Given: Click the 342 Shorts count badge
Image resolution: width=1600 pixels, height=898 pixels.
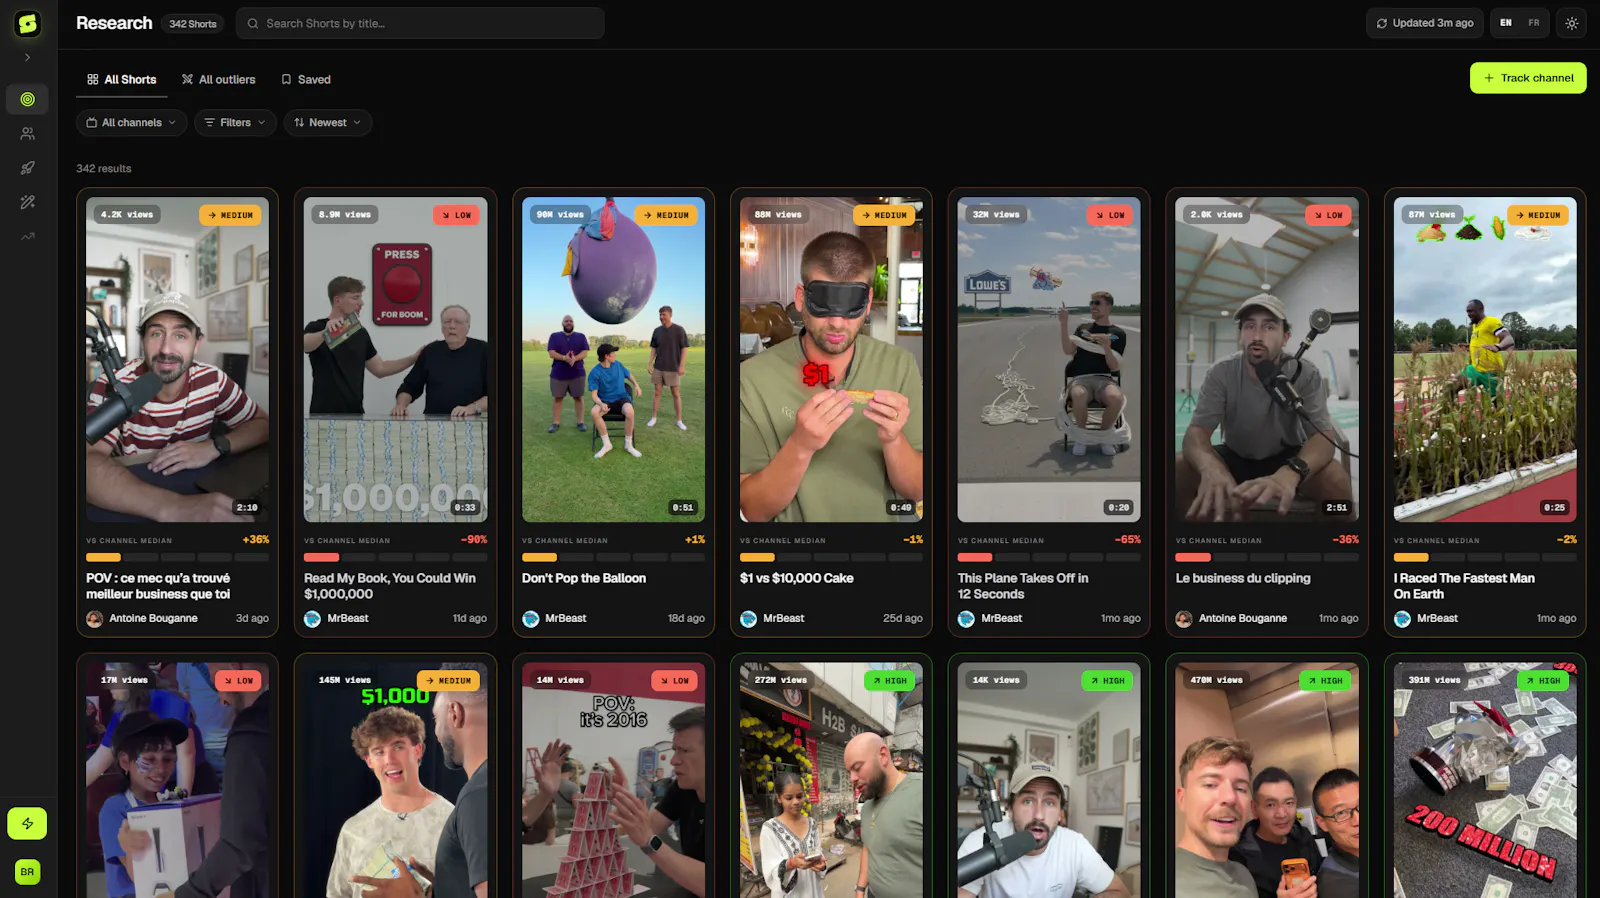Looking at the screenshot, I should tap(193, 24).
